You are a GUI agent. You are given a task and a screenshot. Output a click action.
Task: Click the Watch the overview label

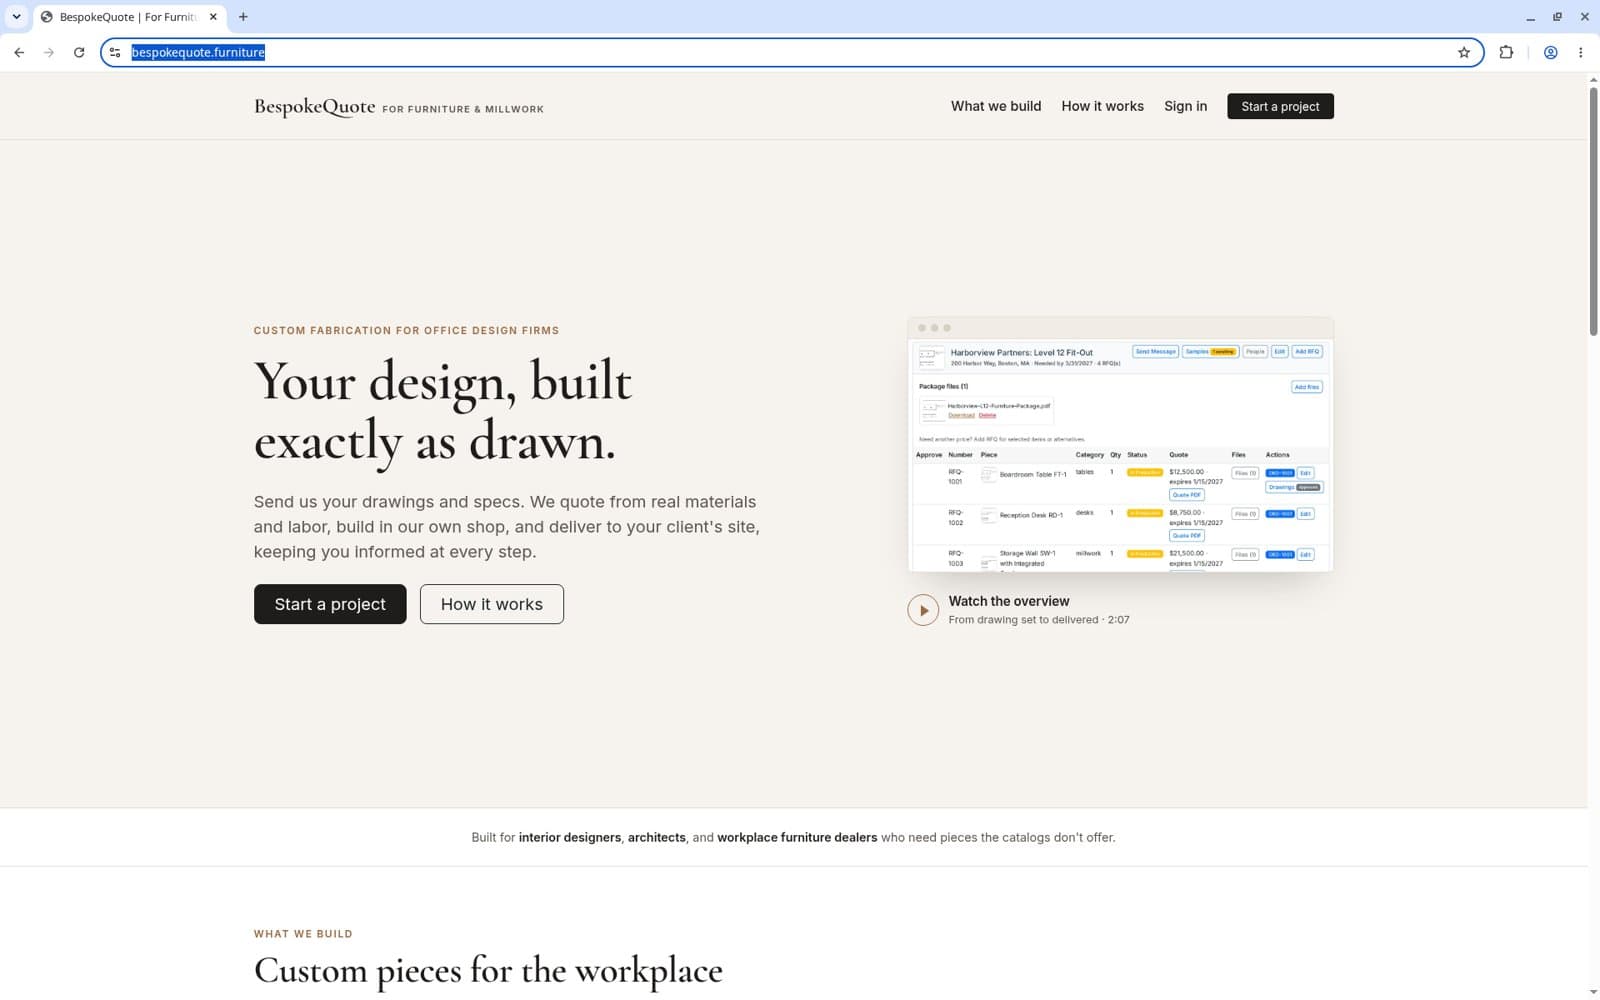[1009, 601]
